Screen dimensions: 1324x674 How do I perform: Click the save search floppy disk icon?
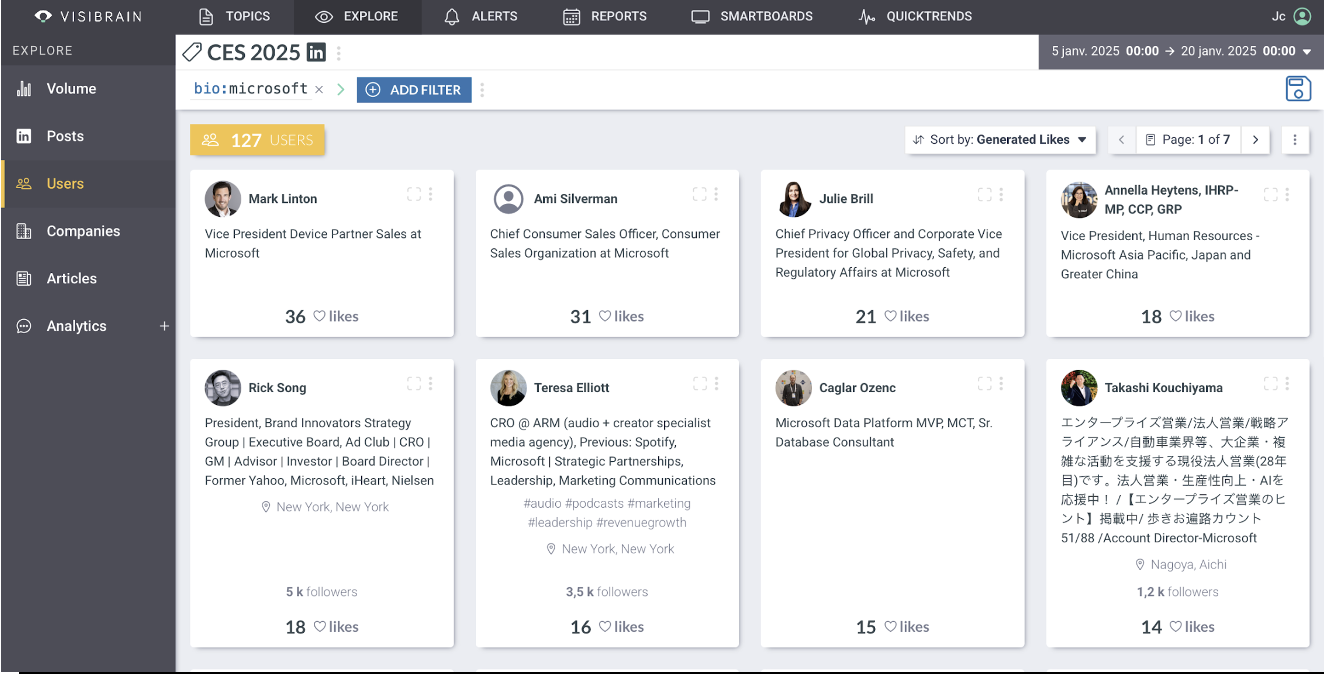tap(1297, 89)
